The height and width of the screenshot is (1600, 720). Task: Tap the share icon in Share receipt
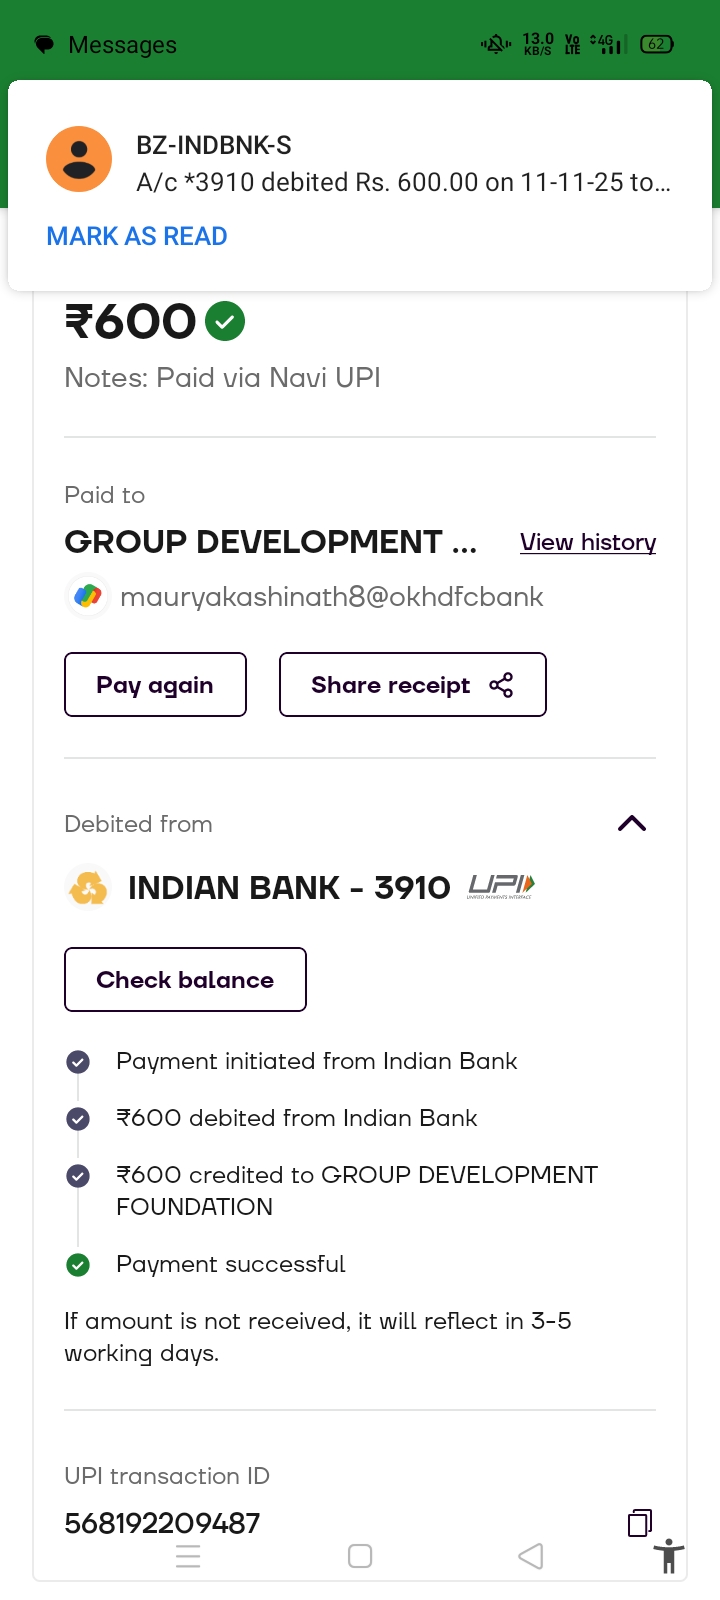501,685
